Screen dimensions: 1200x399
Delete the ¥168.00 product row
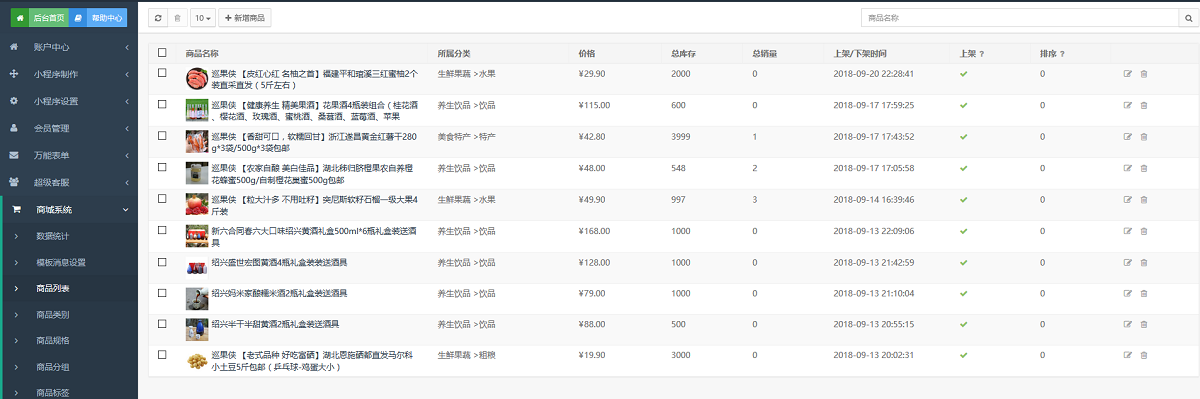1144,231
